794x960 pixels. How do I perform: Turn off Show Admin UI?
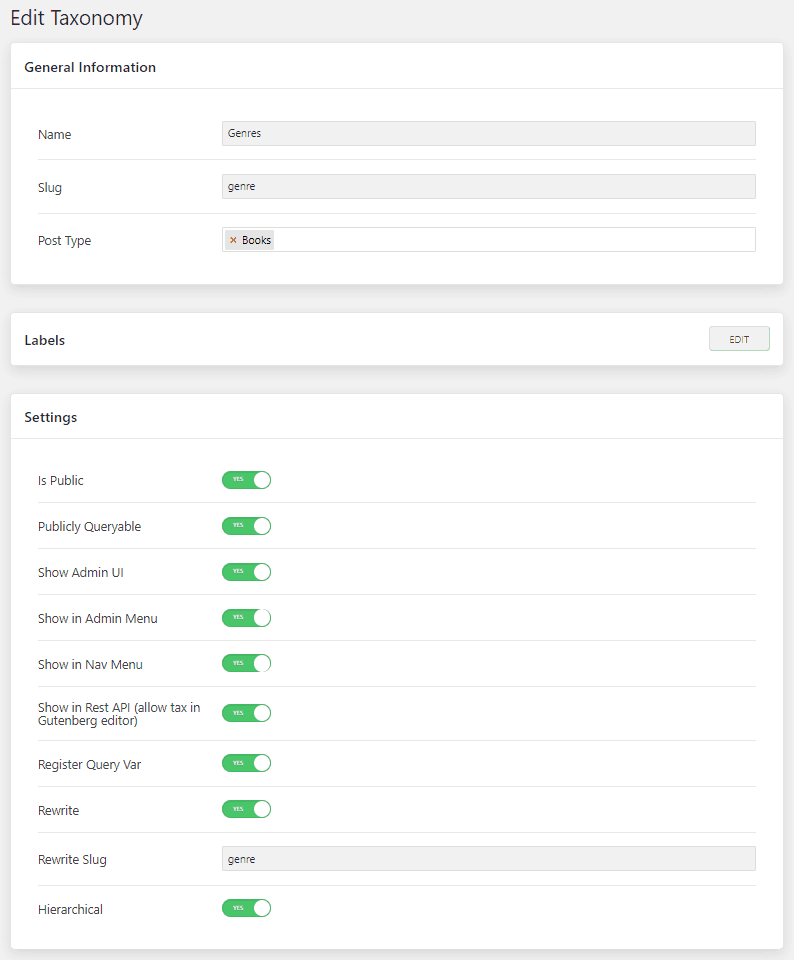coord(246,572)
